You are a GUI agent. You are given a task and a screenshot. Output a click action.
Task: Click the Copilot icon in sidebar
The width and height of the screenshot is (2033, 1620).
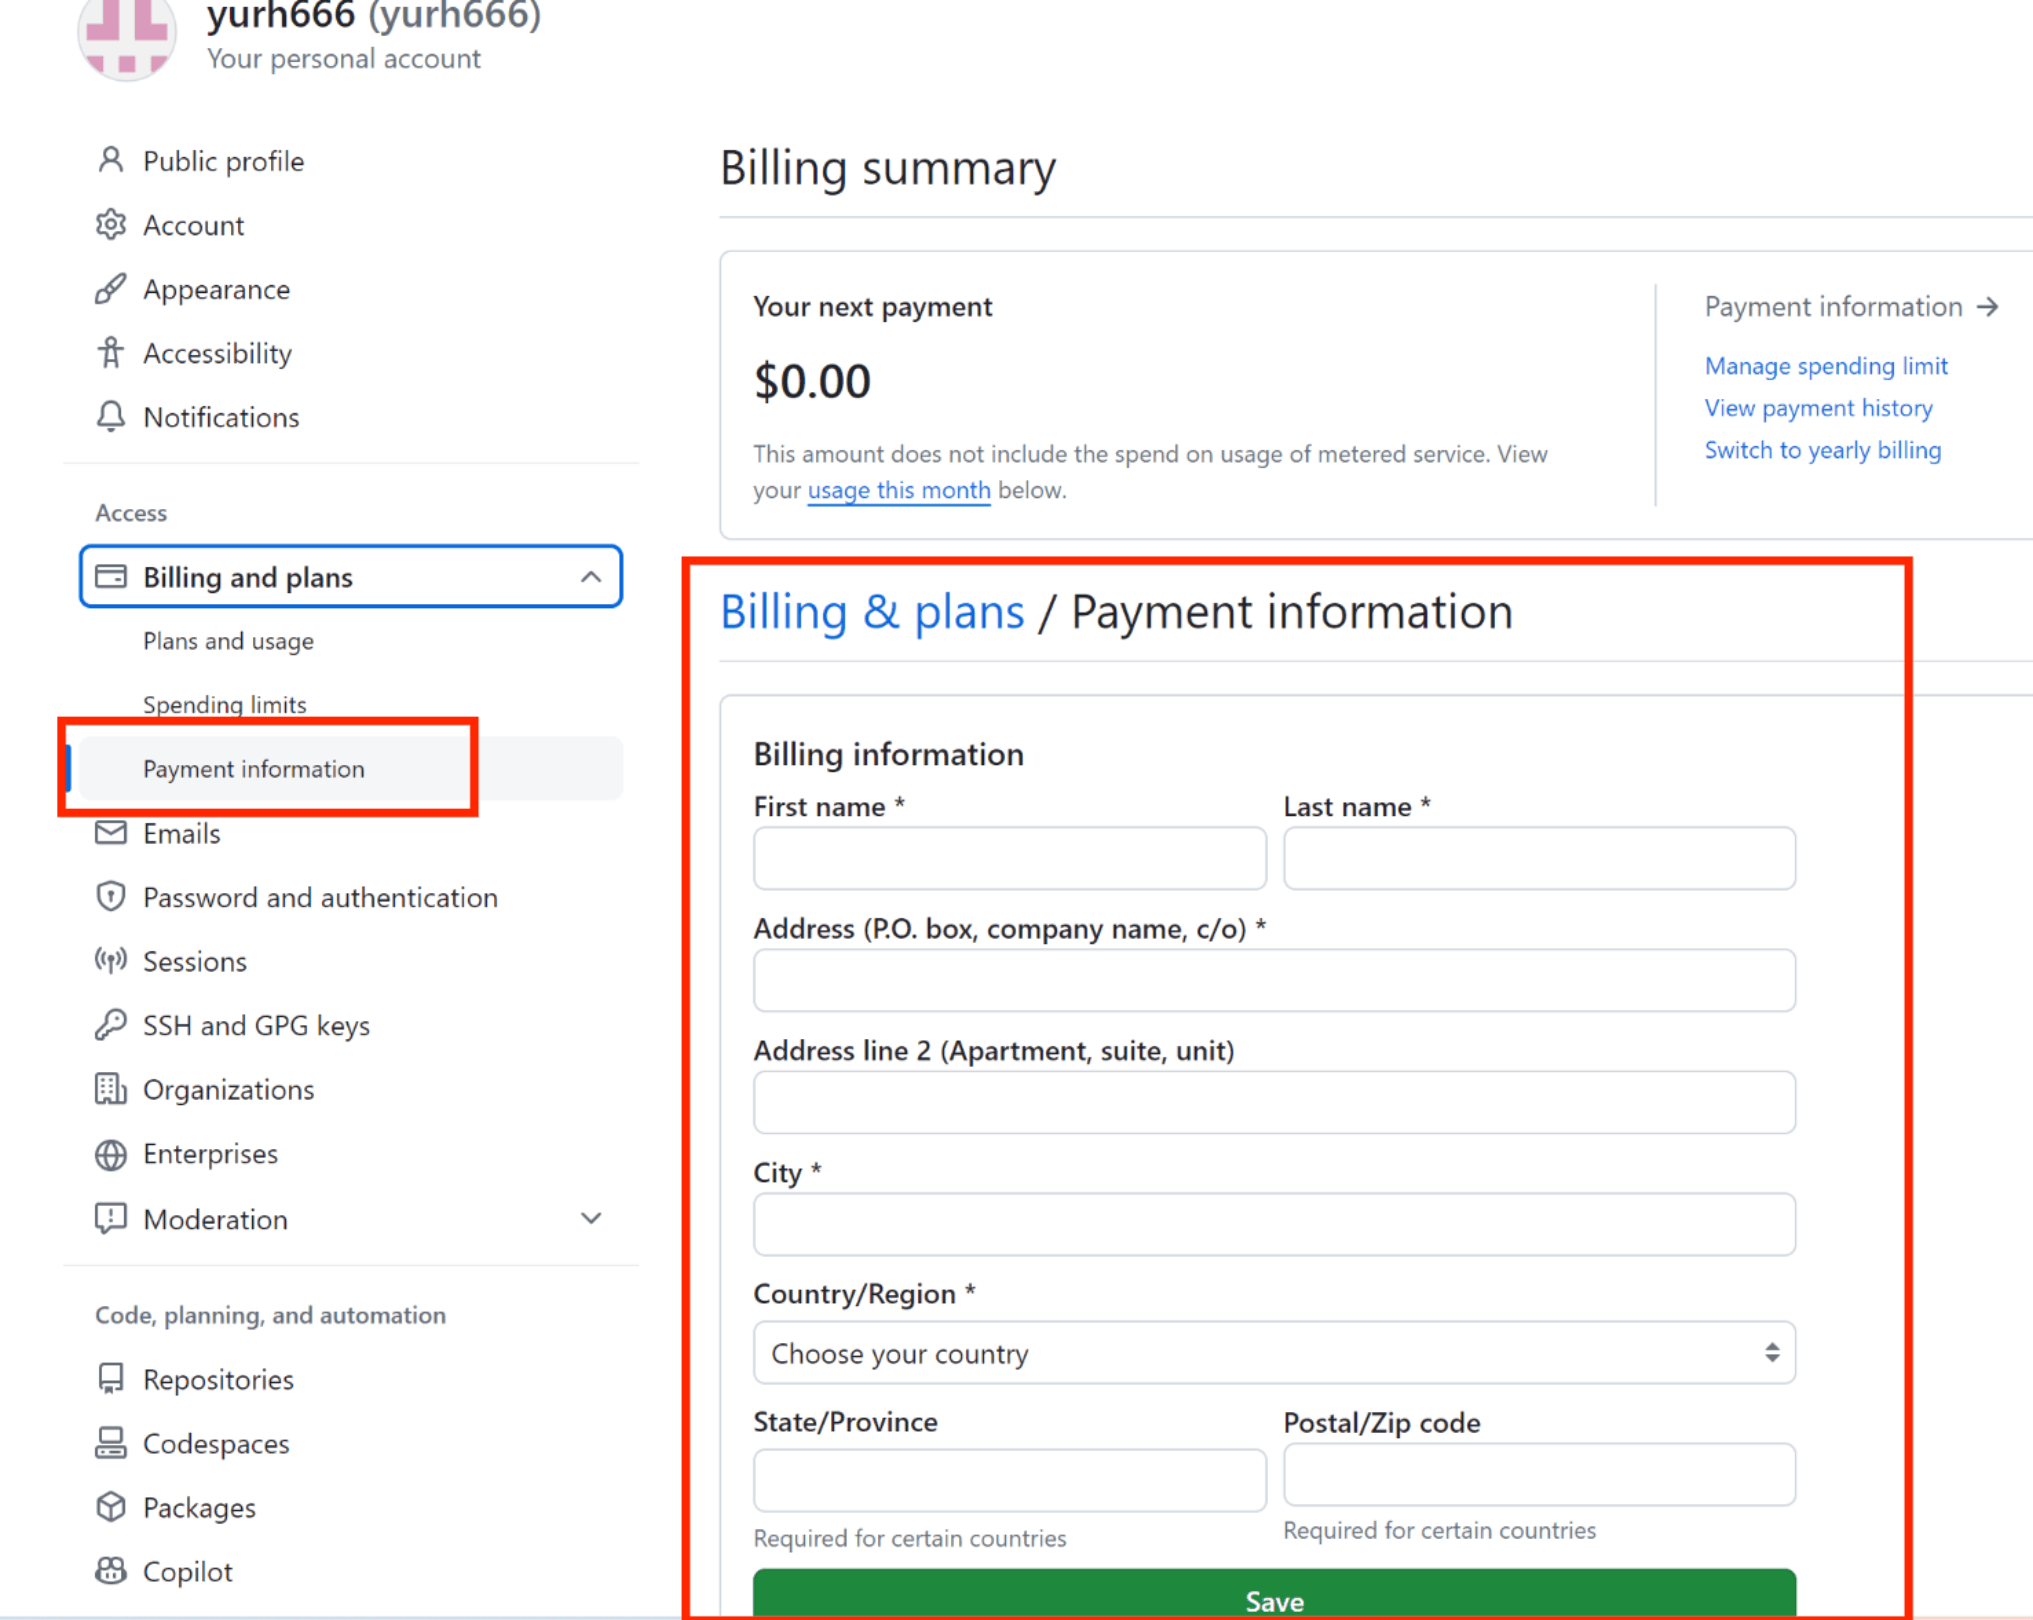pos(111,1571)
